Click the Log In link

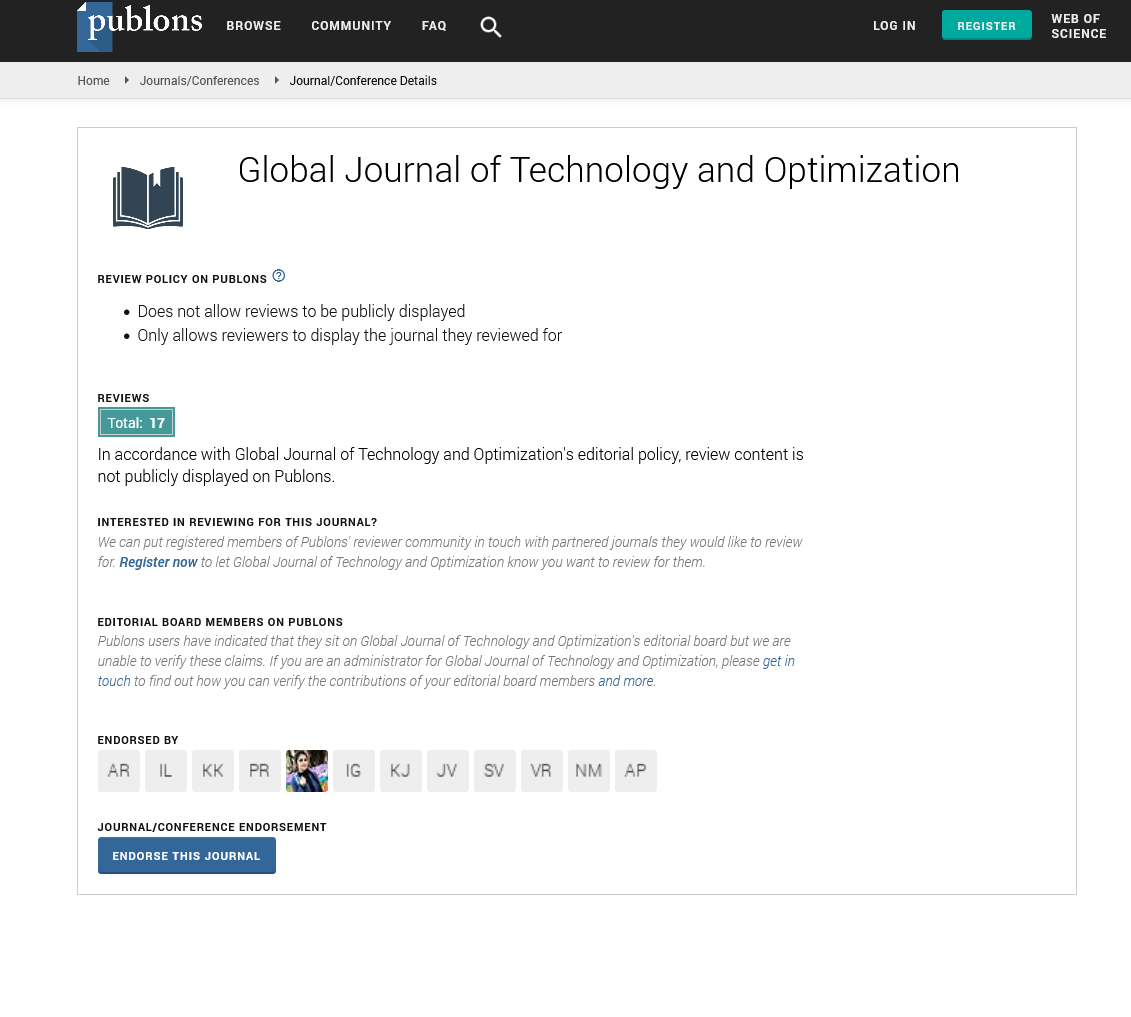click(x=894, y=26)
